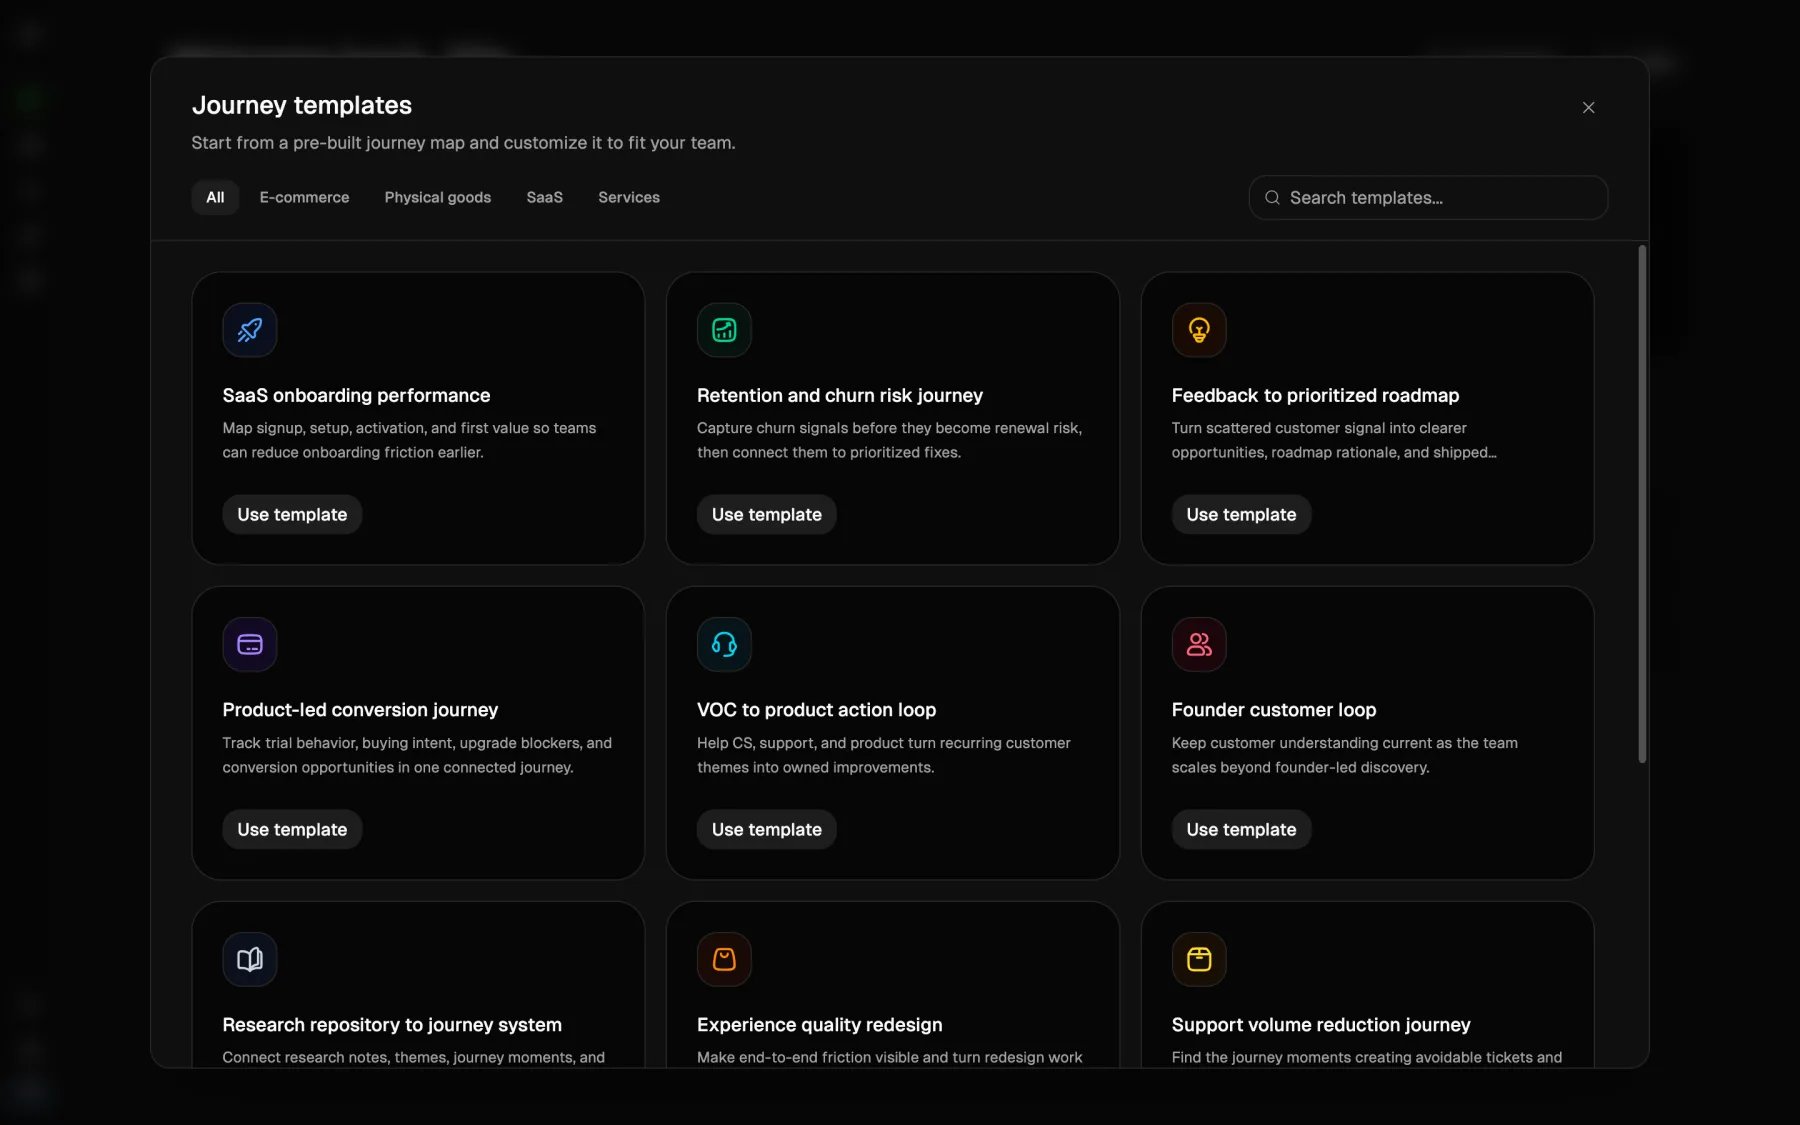Viewport: 1800px width, 1125px height.
Task: Click the 'Find the journey moments' description
Action: click(1367, 1057)
